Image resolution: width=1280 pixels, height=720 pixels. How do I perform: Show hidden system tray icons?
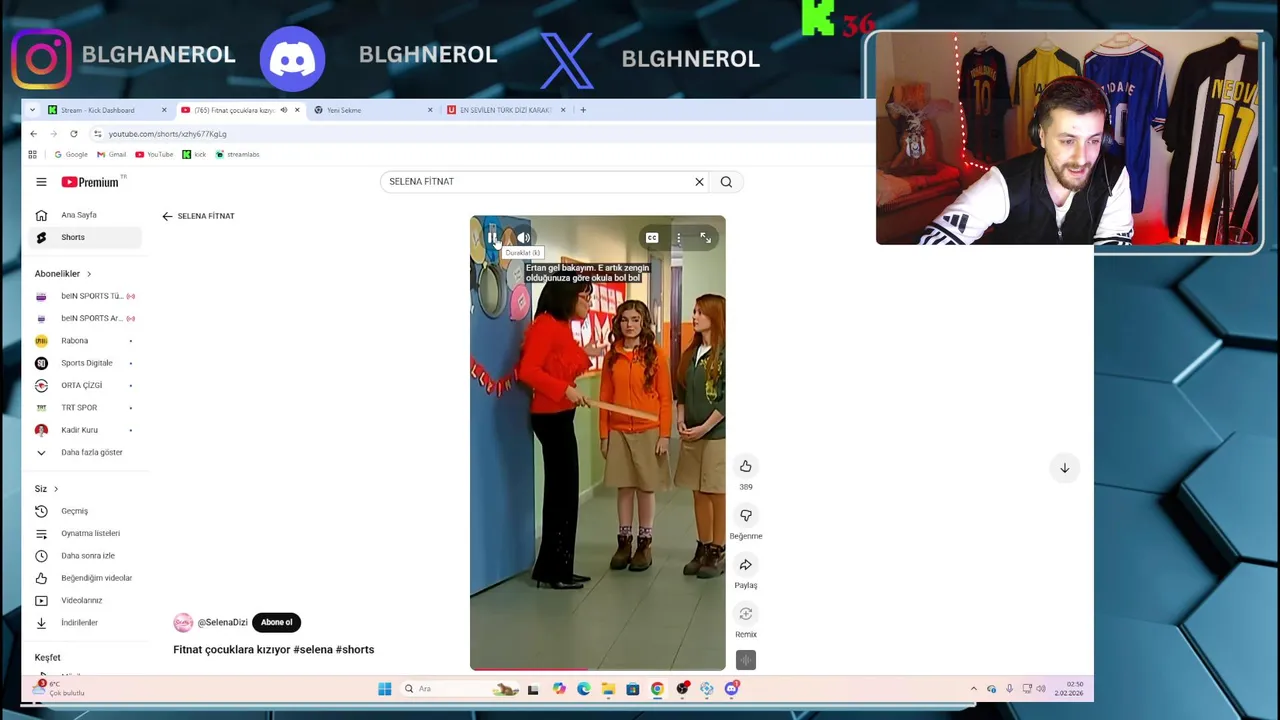pyautogui.click(x=973, y=689)
